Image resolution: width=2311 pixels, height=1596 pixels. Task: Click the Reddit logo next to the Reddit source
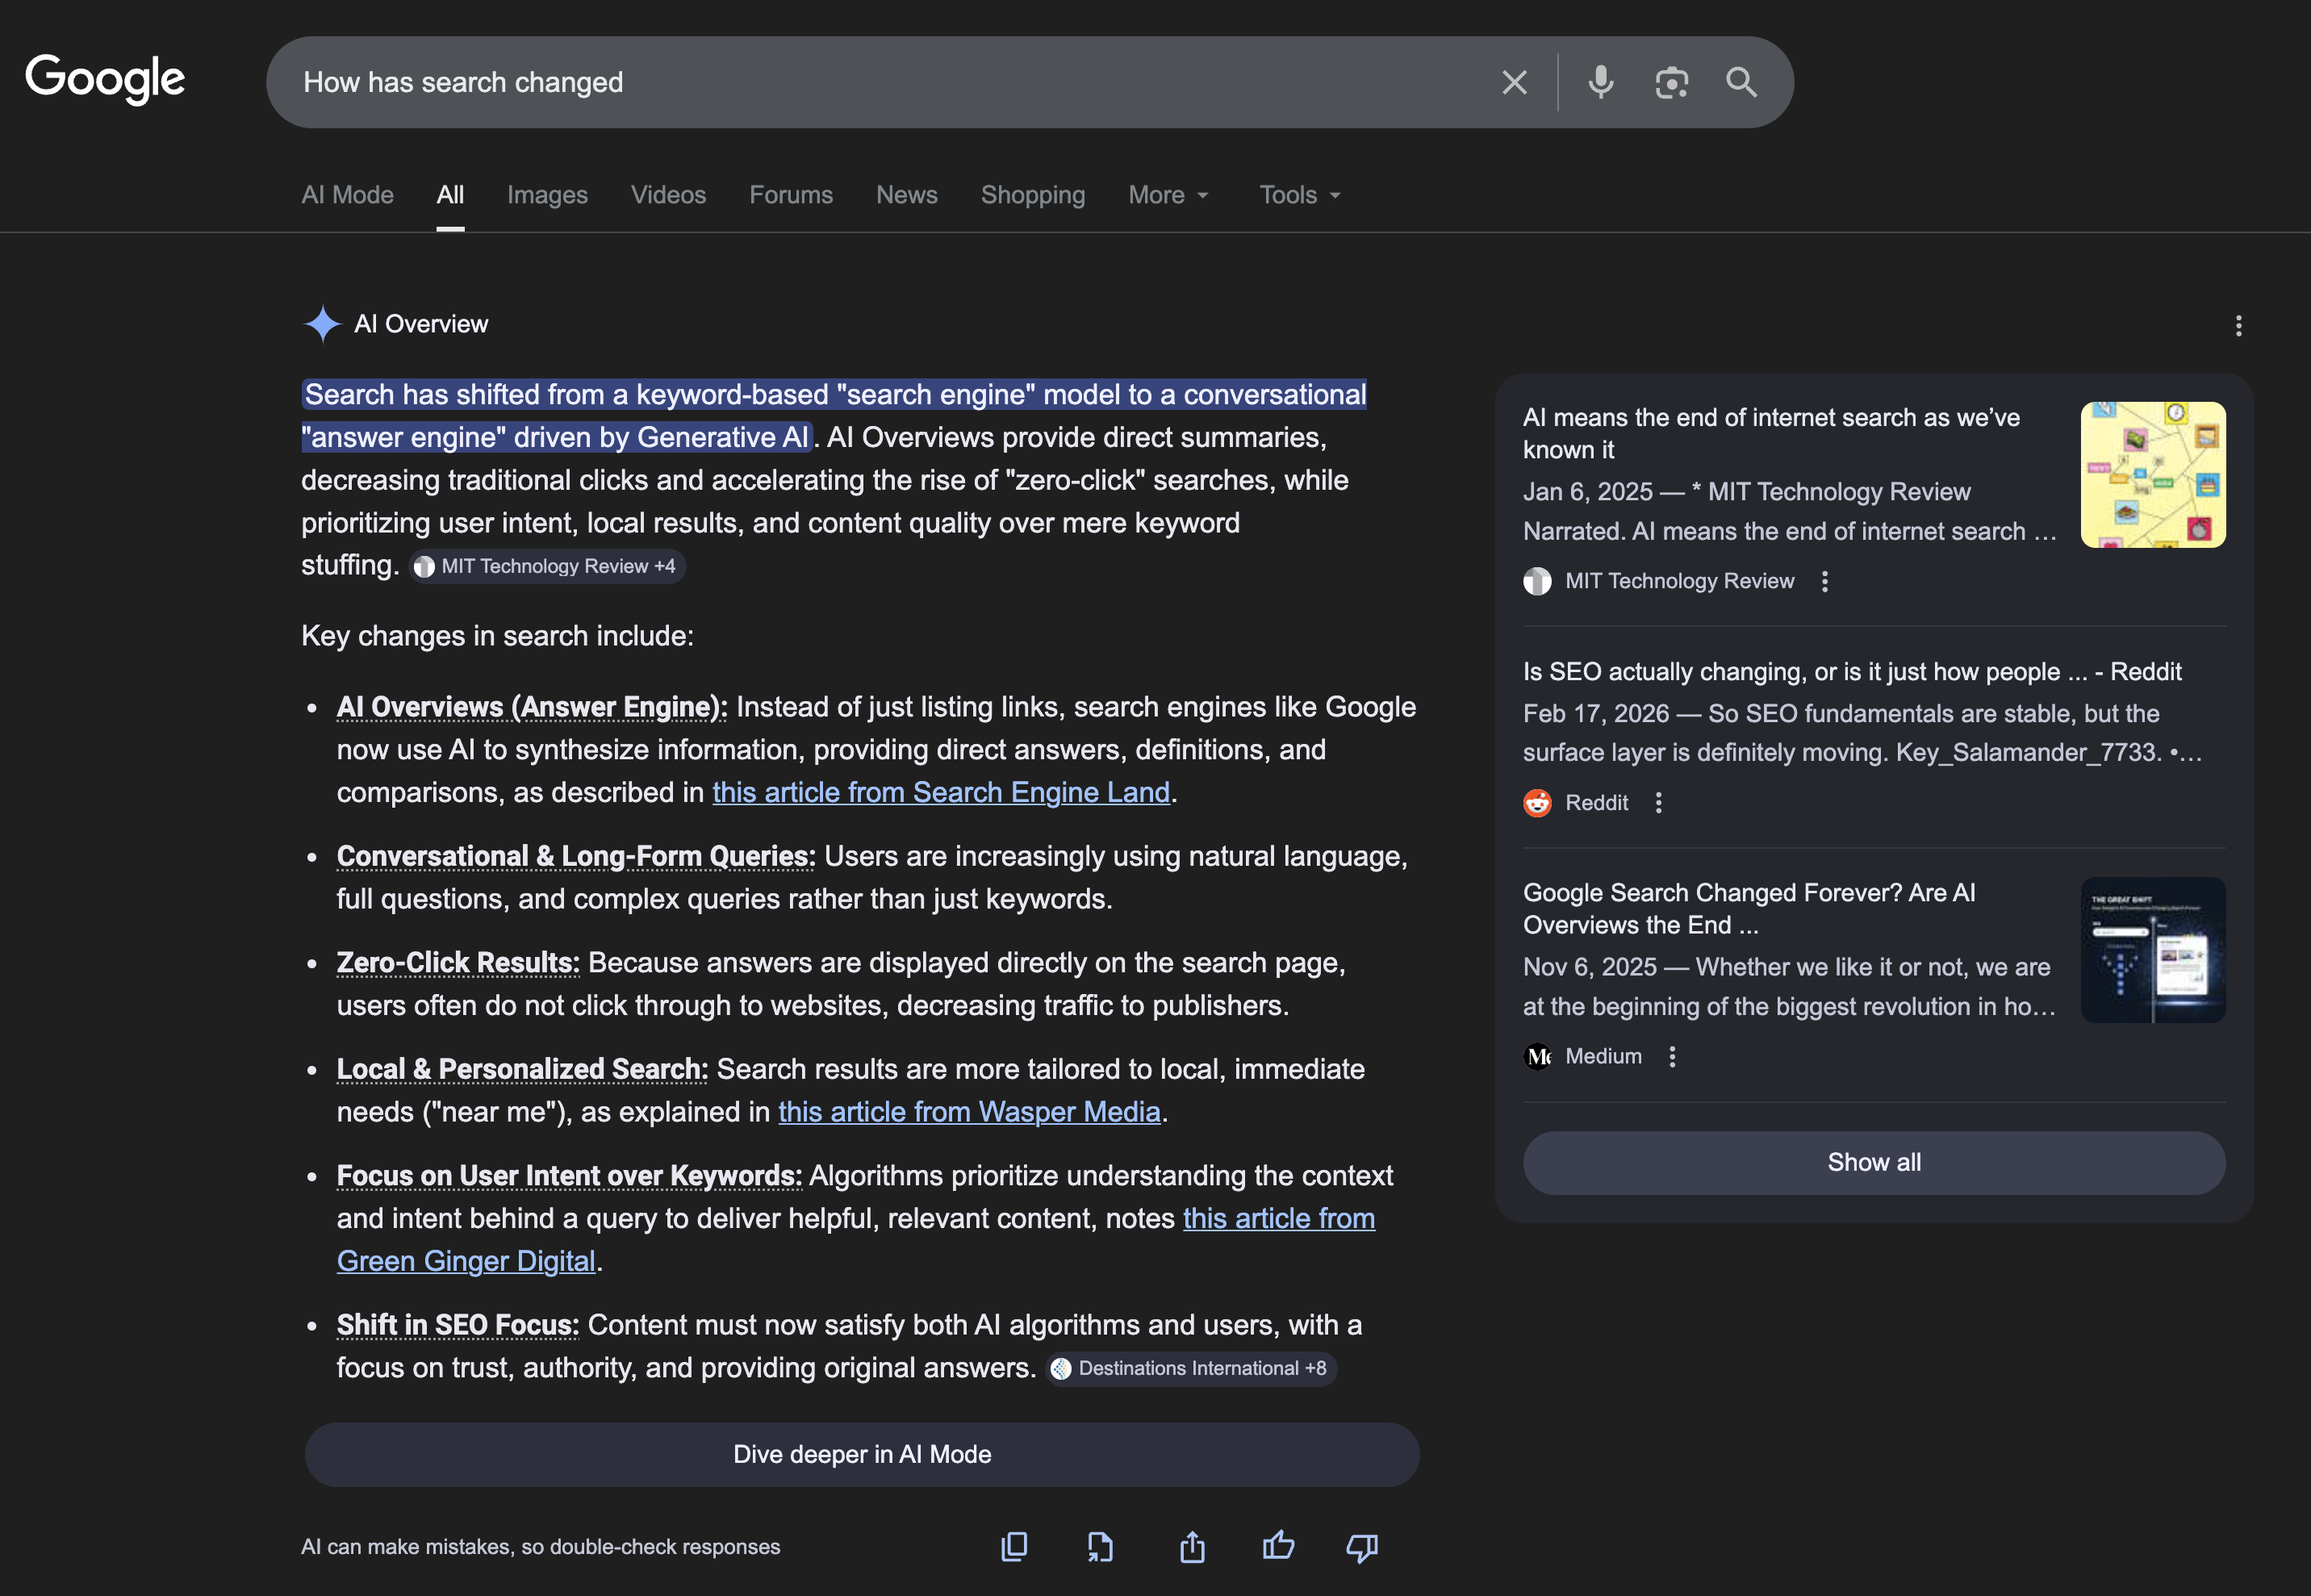pyautogui.click(x=1537, y=802)
